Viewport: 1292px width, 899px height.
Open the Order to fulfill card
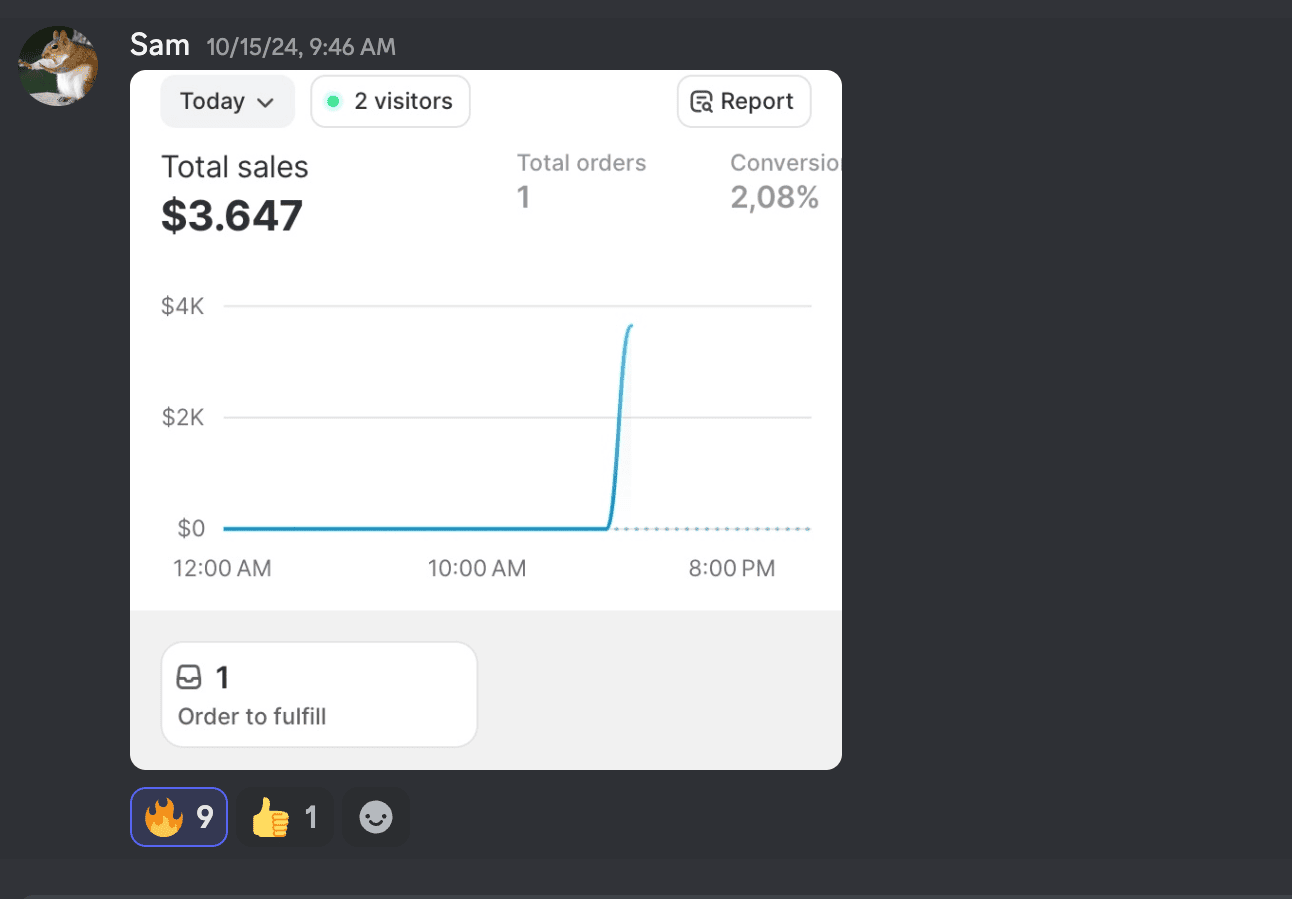coord(319,695)
